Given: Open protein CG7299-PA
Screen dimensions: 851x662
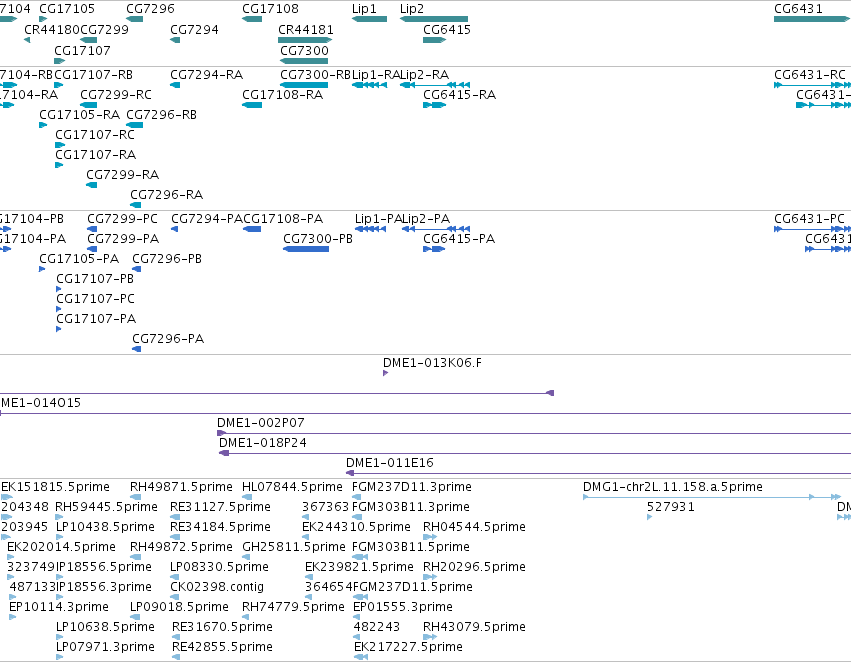Looking at the screenshot, I should click(x=123, y=239).
